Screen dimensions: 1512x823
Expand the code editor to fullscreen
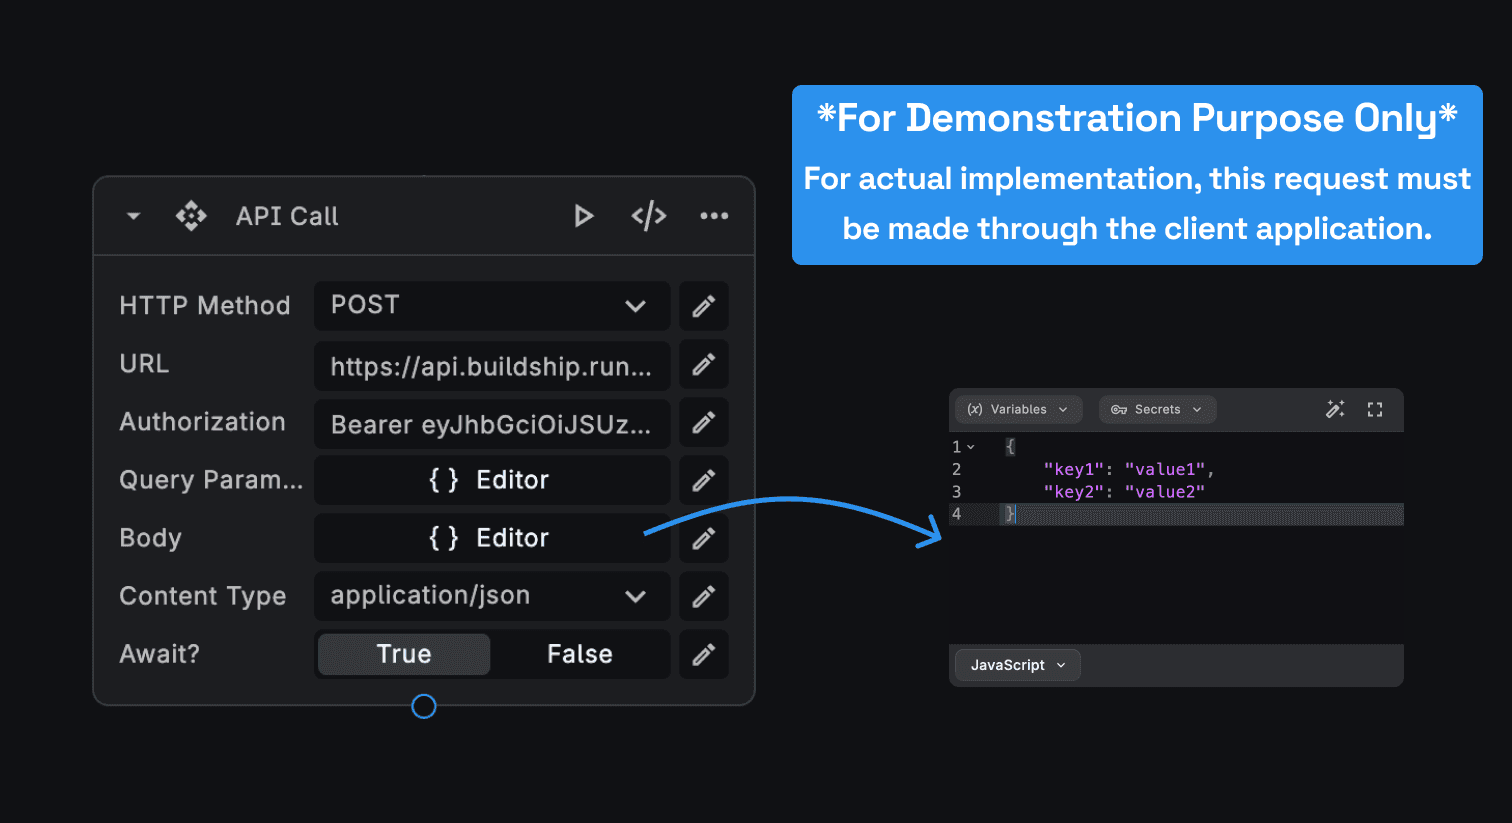pos(1374,409)
